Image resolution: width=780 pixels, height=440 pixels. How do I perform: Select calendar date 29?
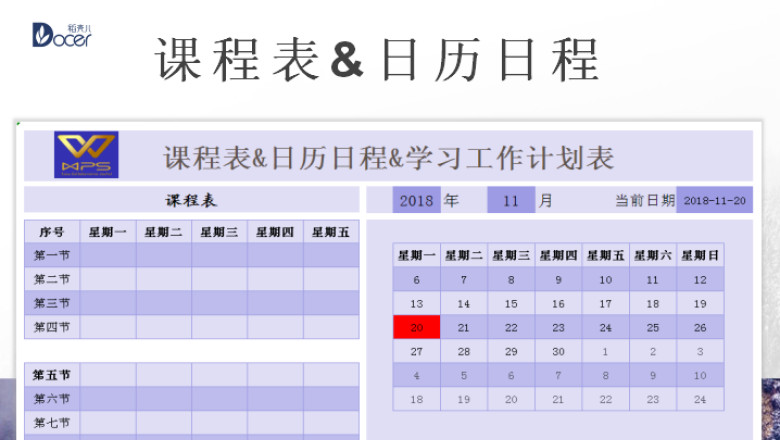tap(511, 351)
